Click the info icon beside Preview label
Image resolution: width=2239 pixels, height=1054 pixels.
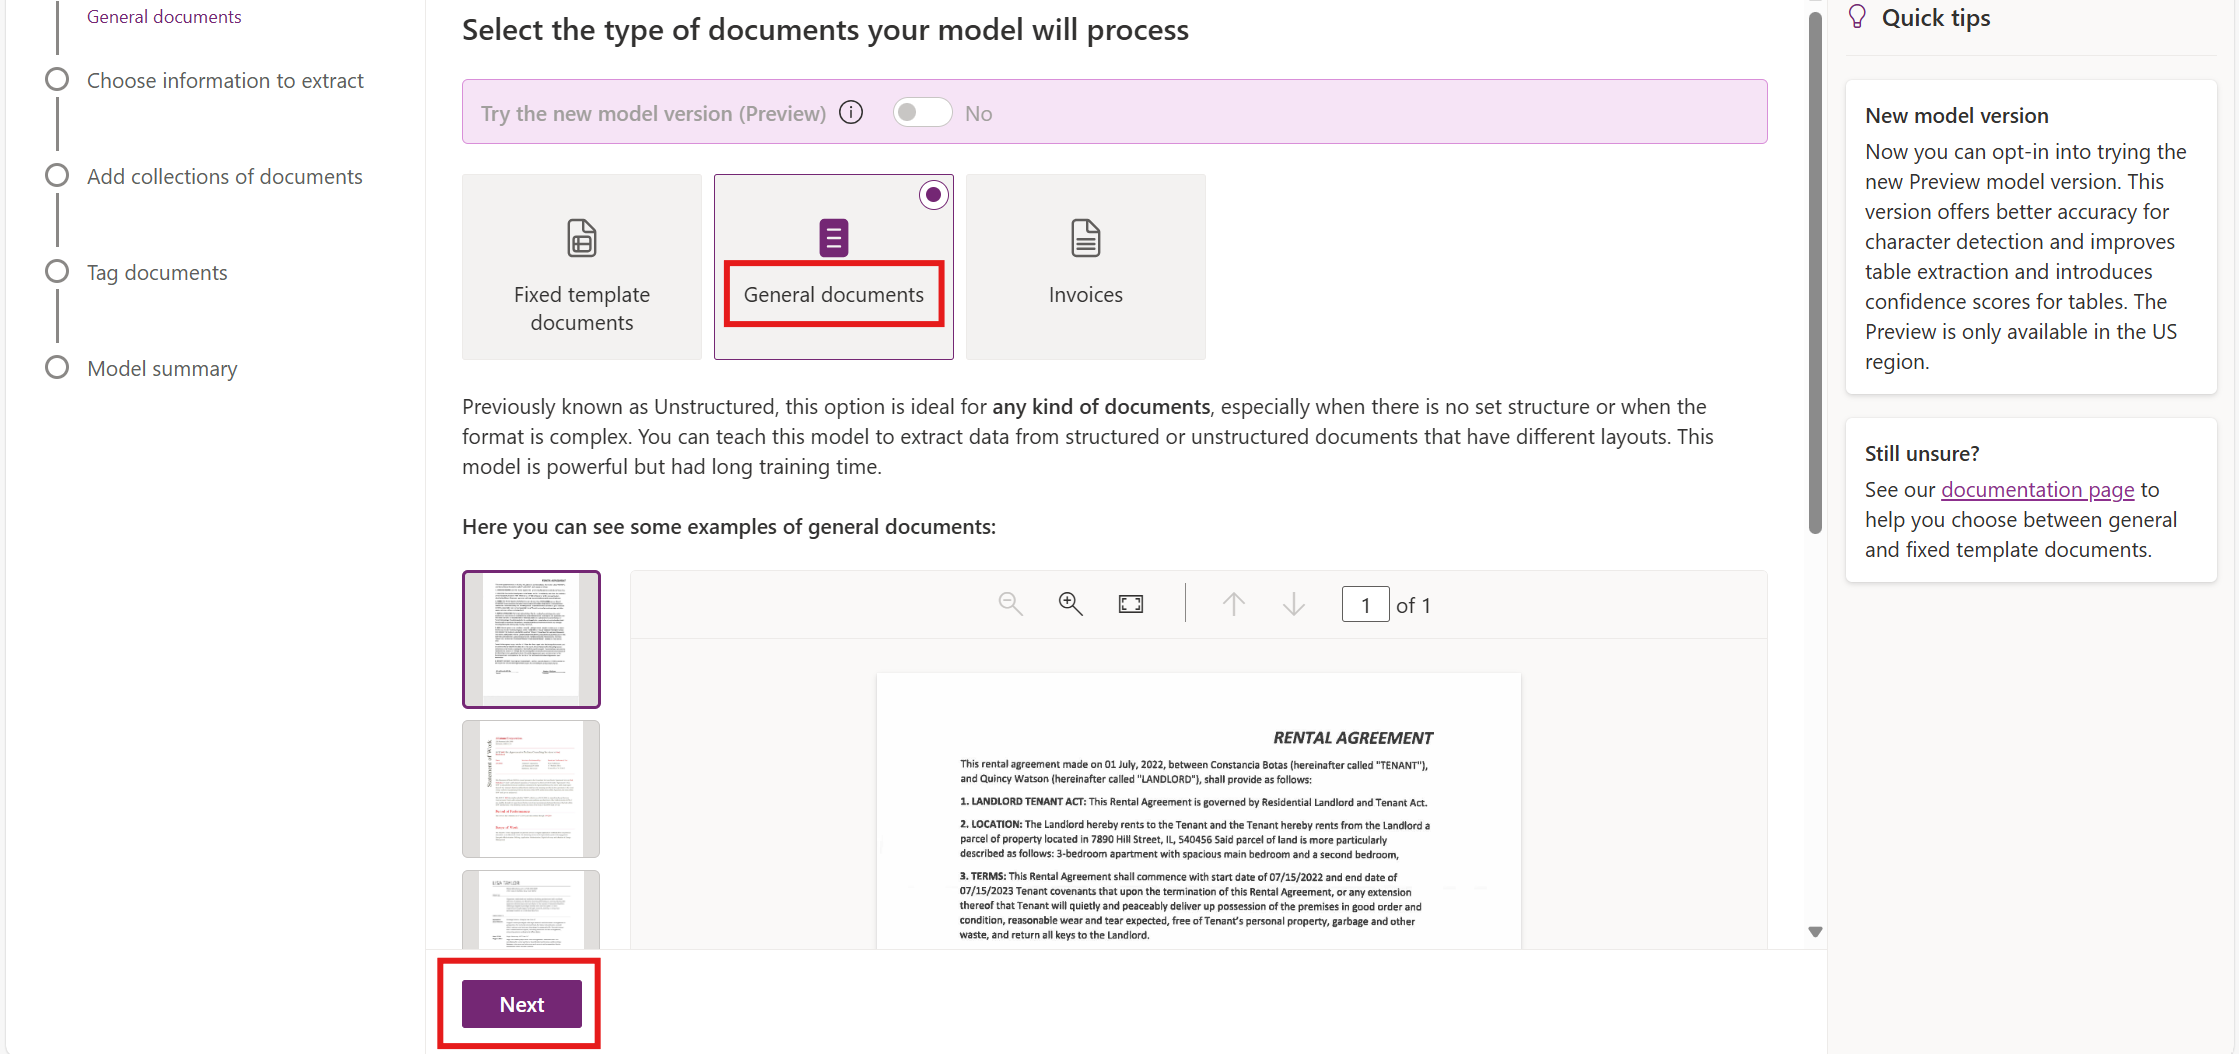point(851,113)
